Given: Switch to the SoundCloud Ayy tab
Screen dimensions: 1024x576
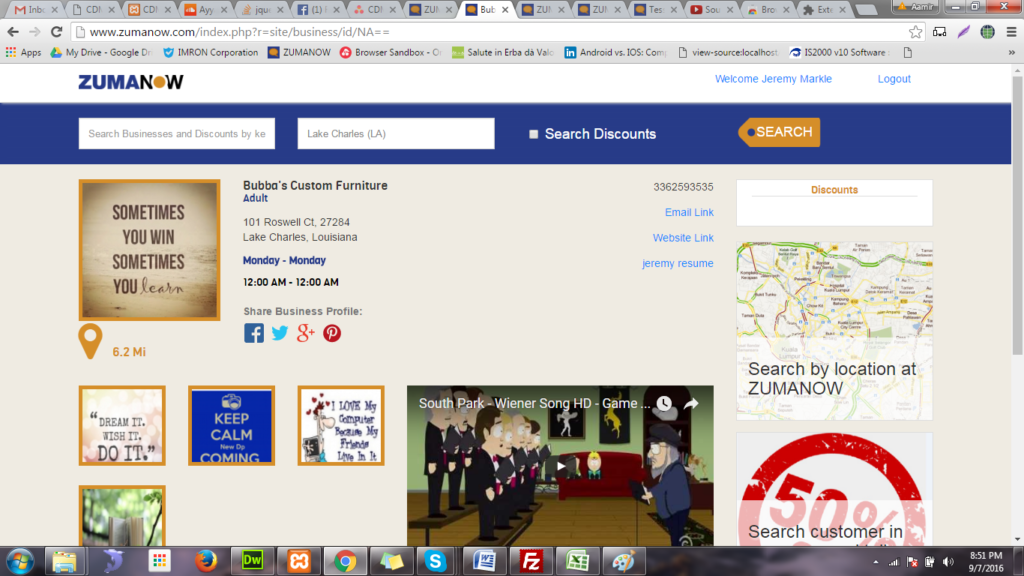Looking at the screenshot, I should pos(206,10).
